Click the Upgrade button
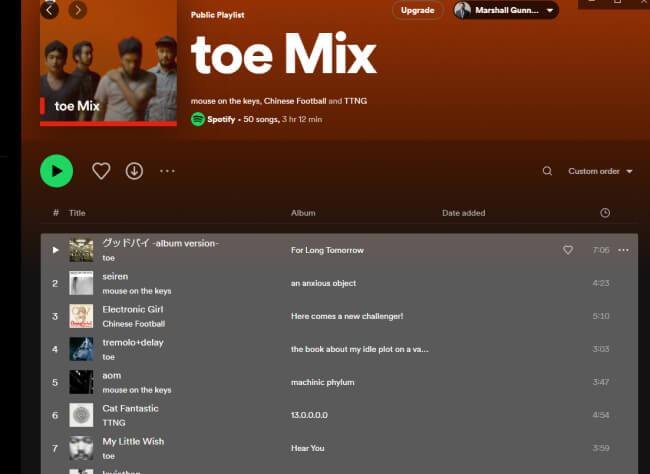 [417, 10]
